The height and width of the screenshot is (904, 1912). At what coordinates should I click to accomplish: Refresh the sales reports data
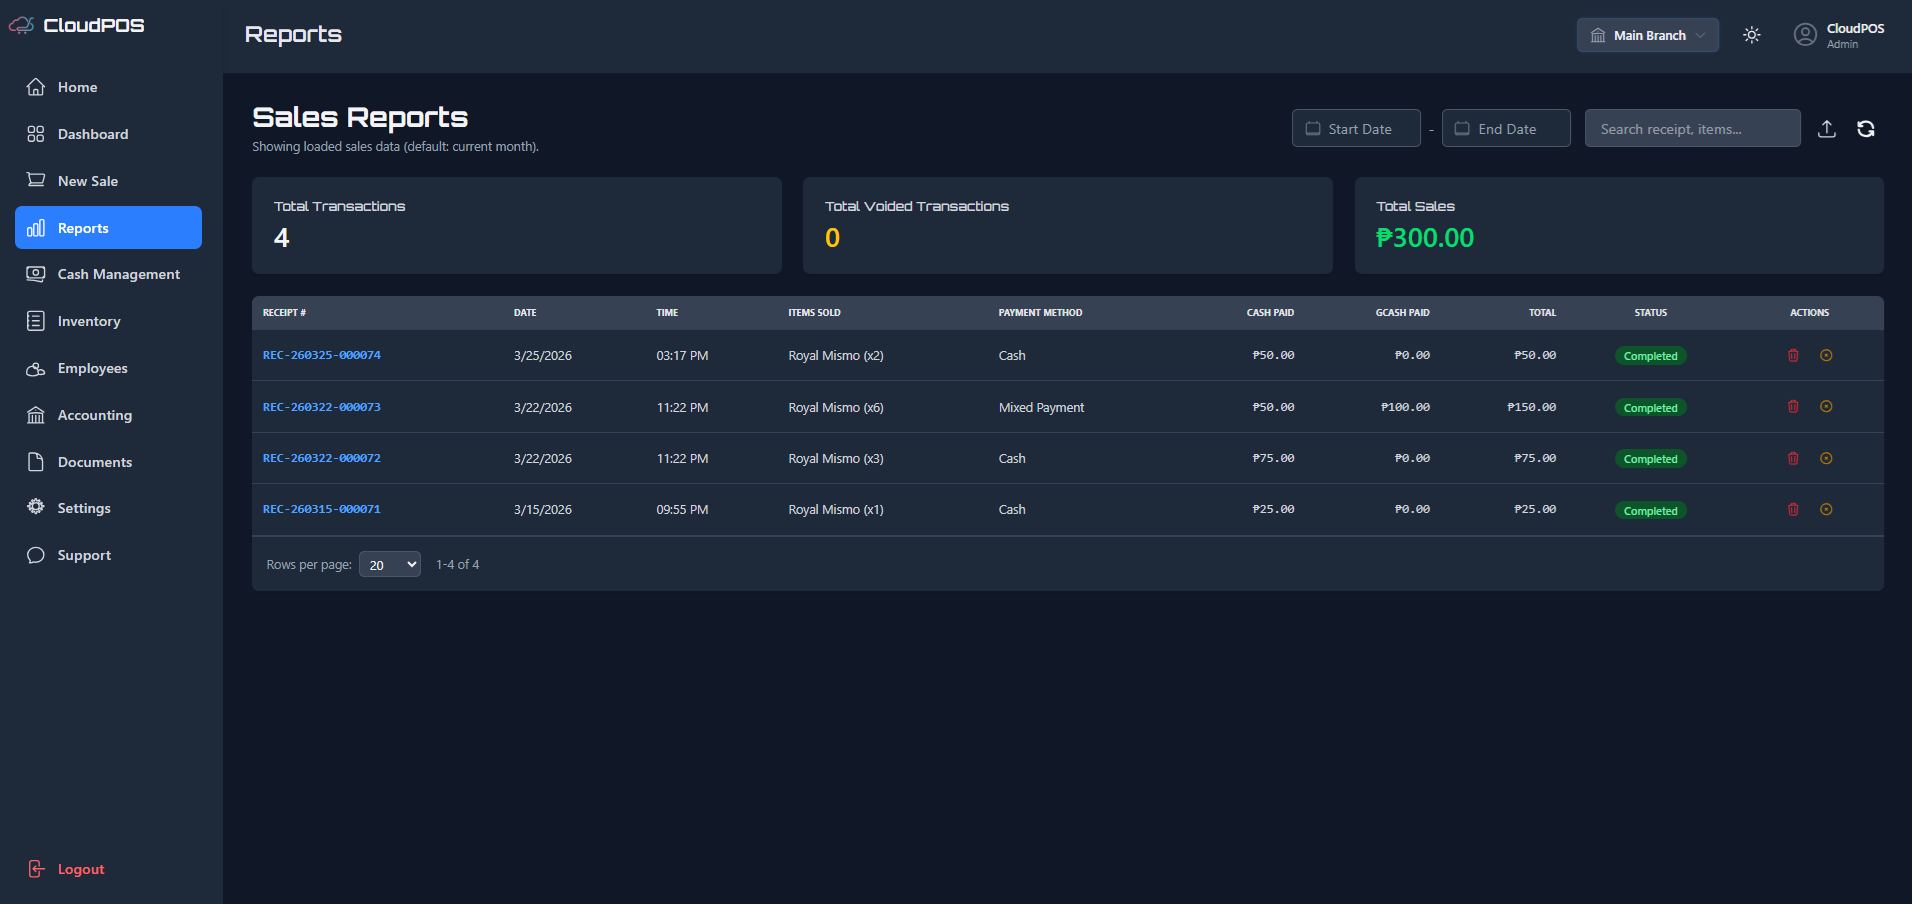click(x=1866, y=129)
